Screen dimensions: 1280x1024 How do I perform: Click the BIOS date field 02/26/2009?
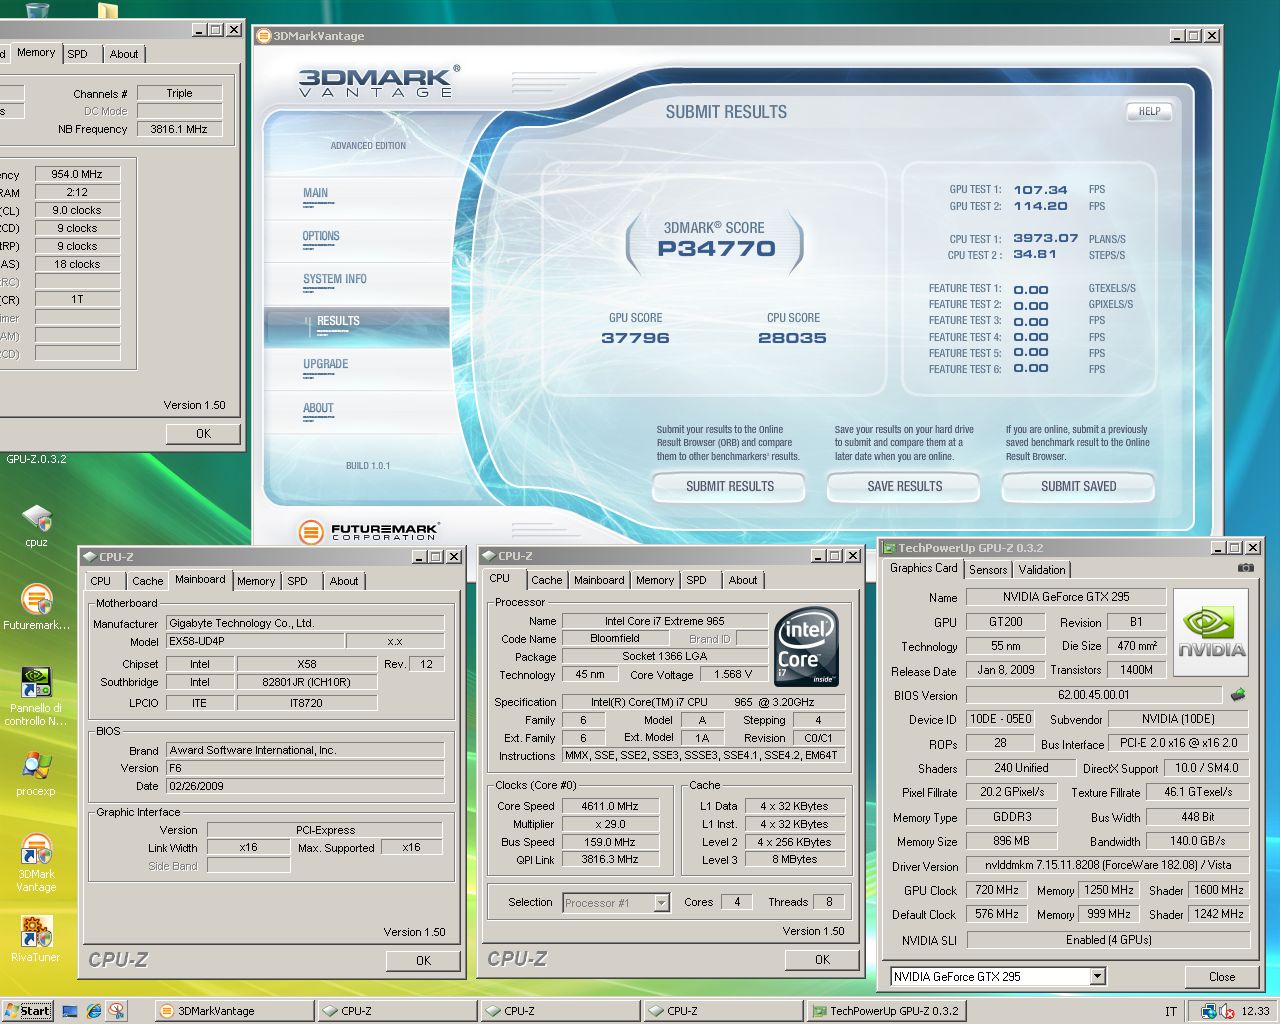tap(305, 786)
